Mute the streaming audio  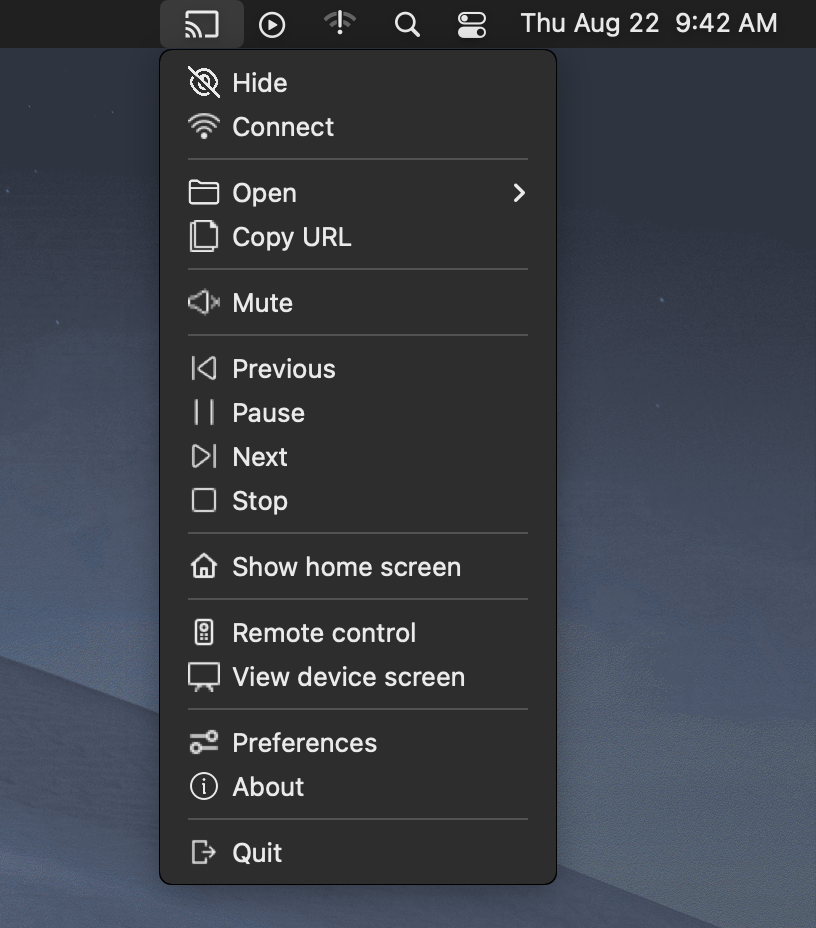tap(262, 302)
